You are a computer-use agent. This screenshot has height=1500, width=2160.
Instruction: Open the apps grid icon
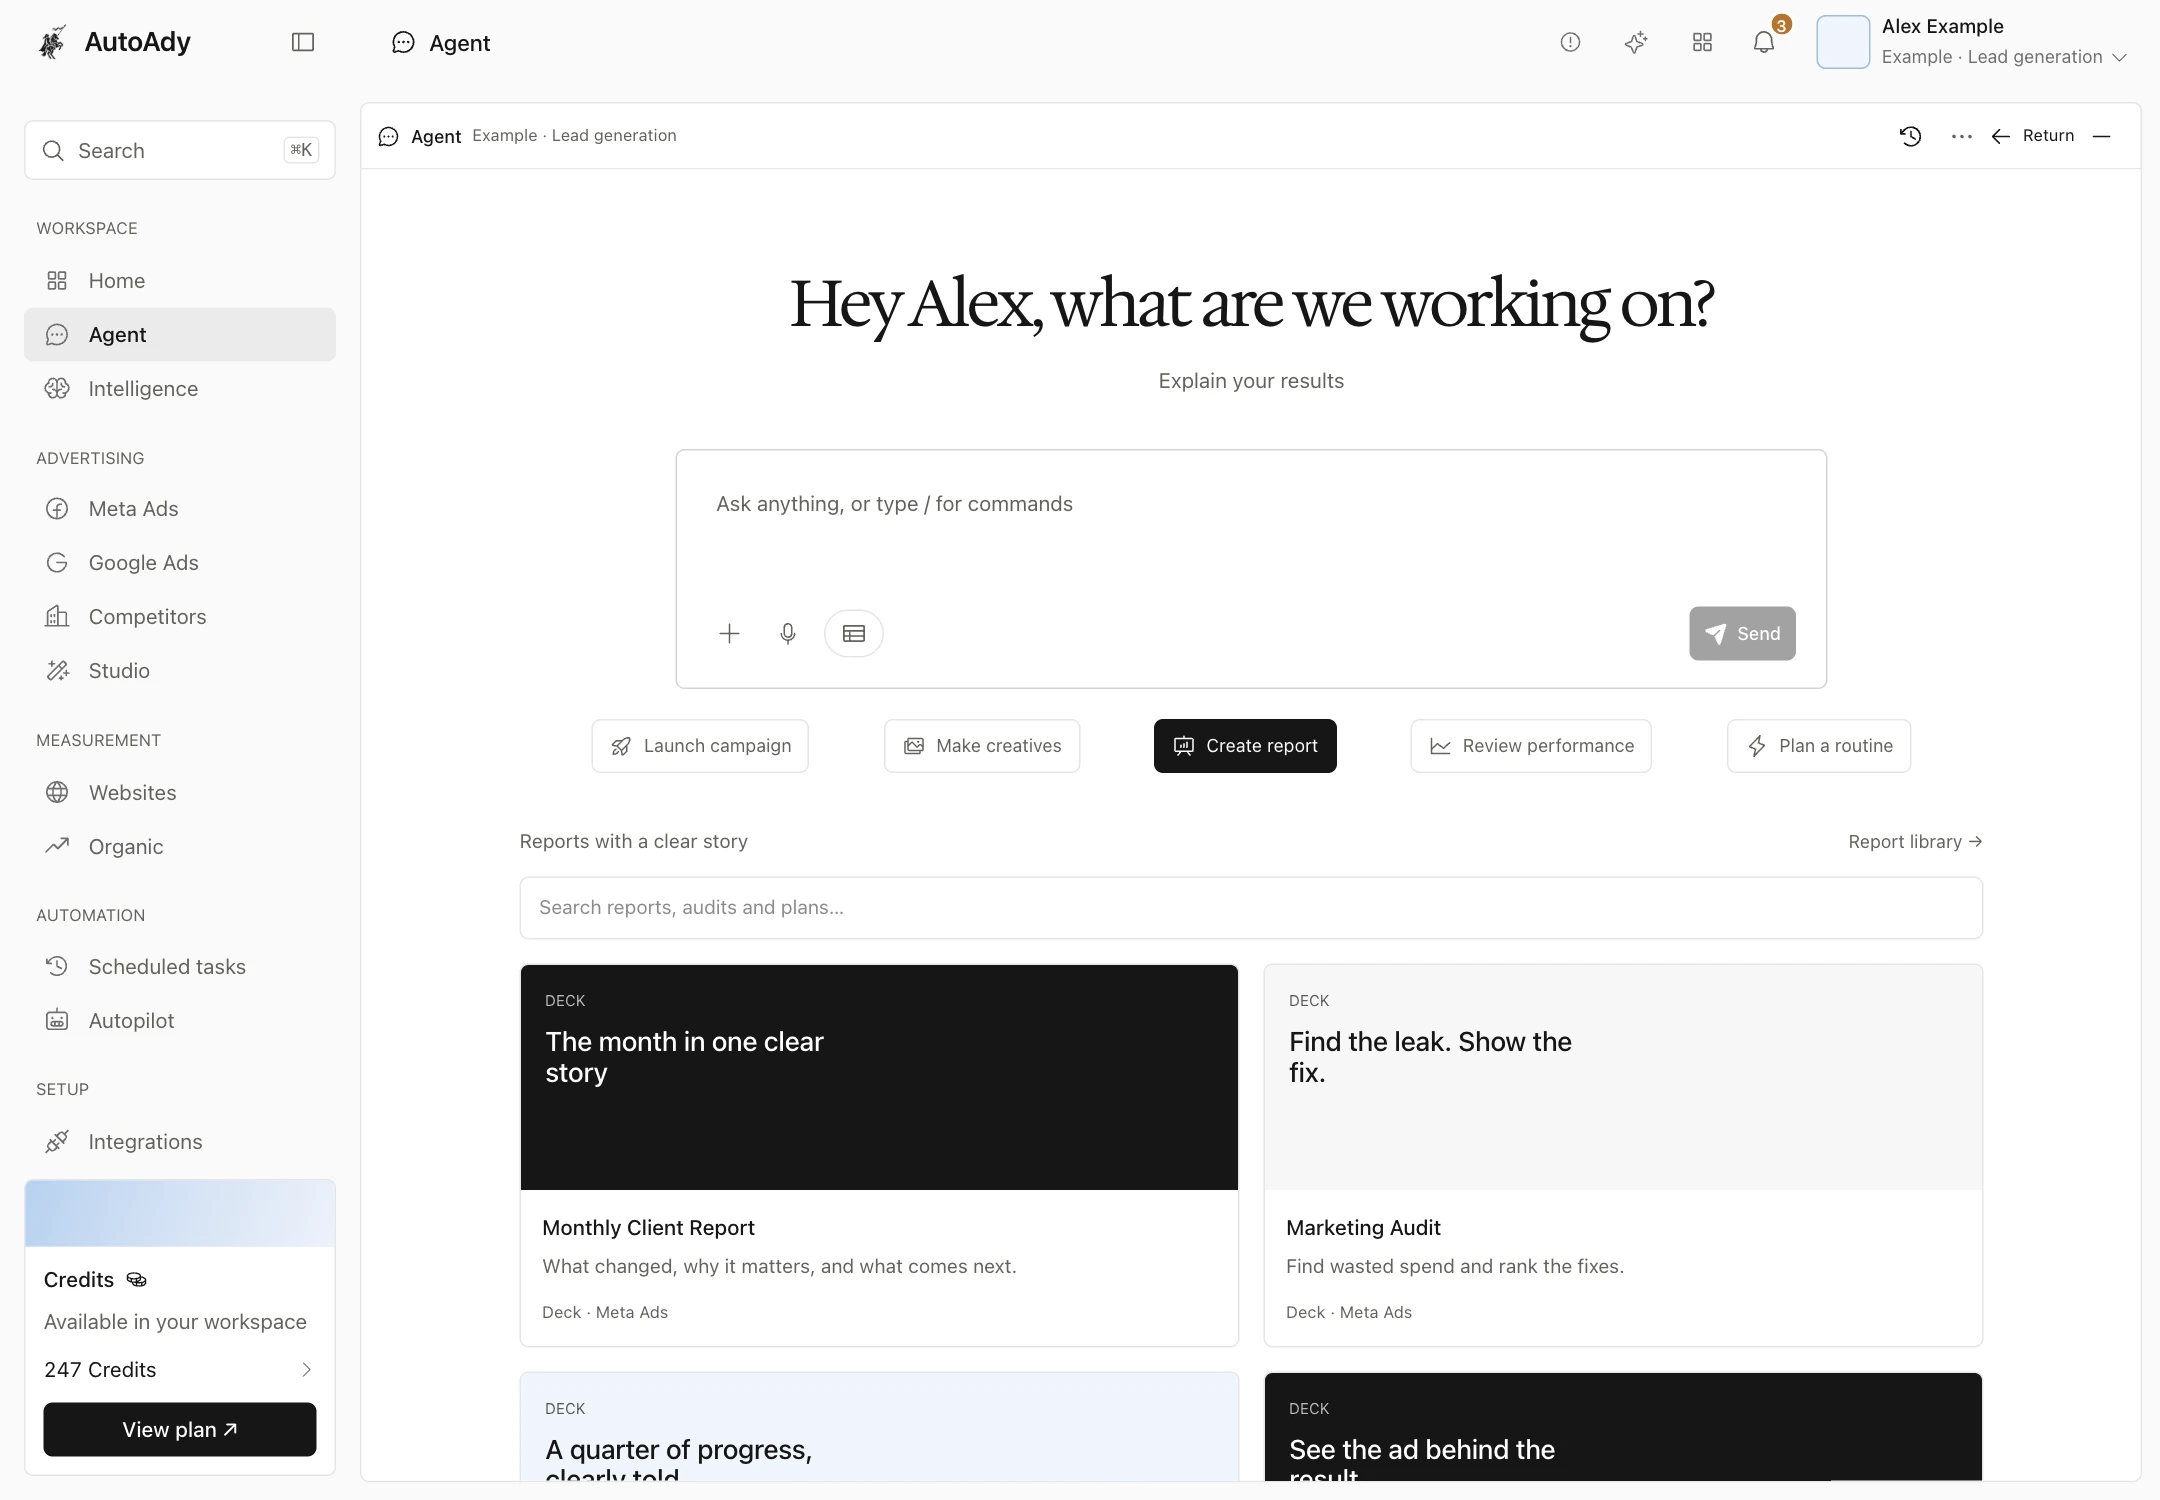tap(1702, 42)
